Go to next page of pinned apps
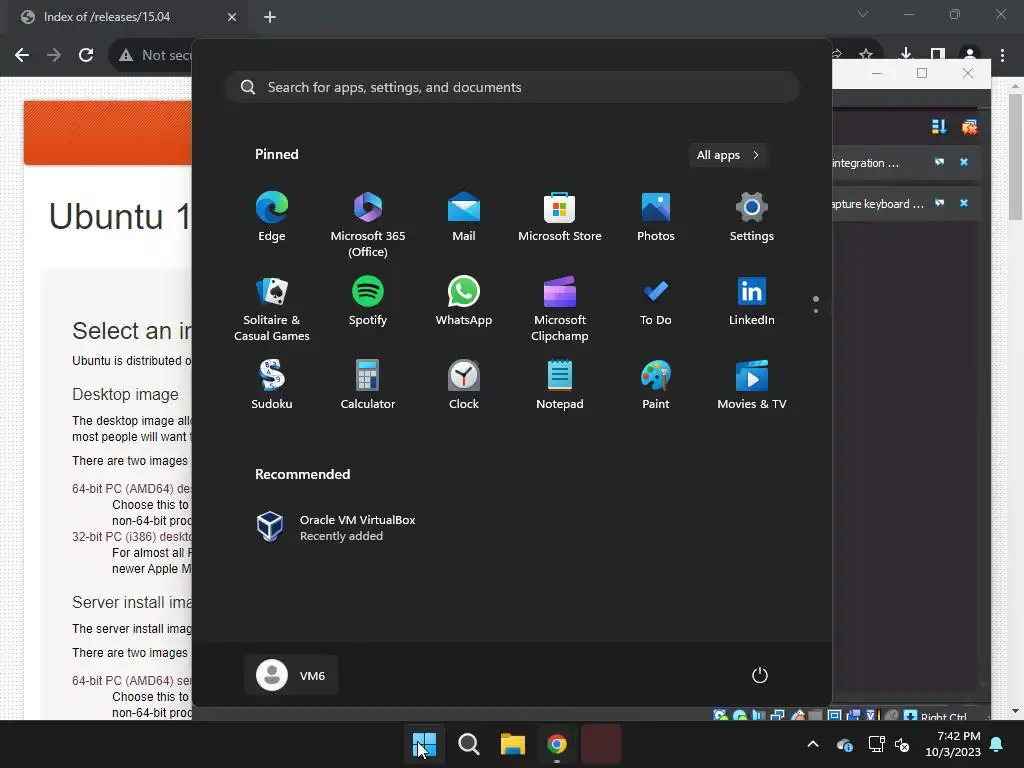This screenshot has height=768, width=1024. (x=816, y=310)
